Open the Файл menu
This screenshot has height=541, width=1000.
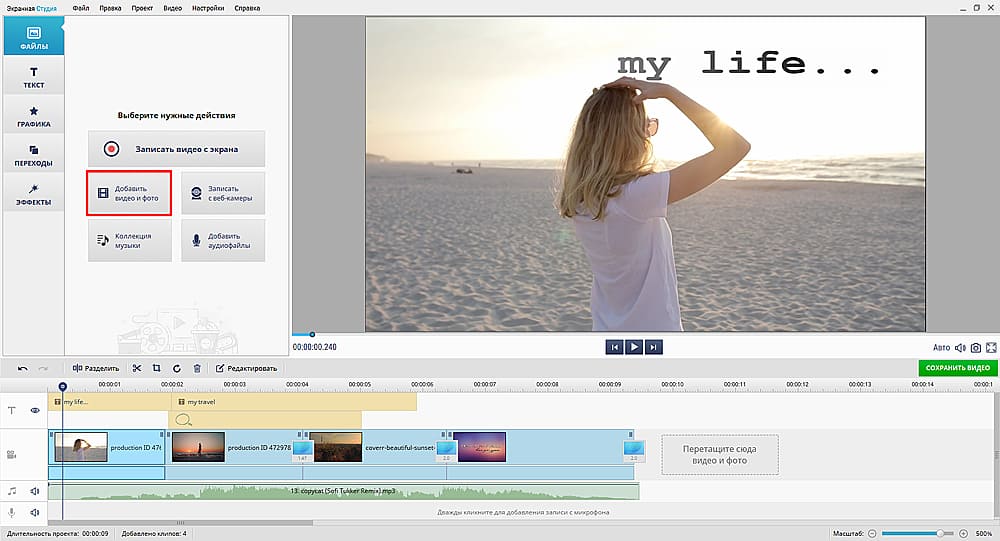click(81, 8)
